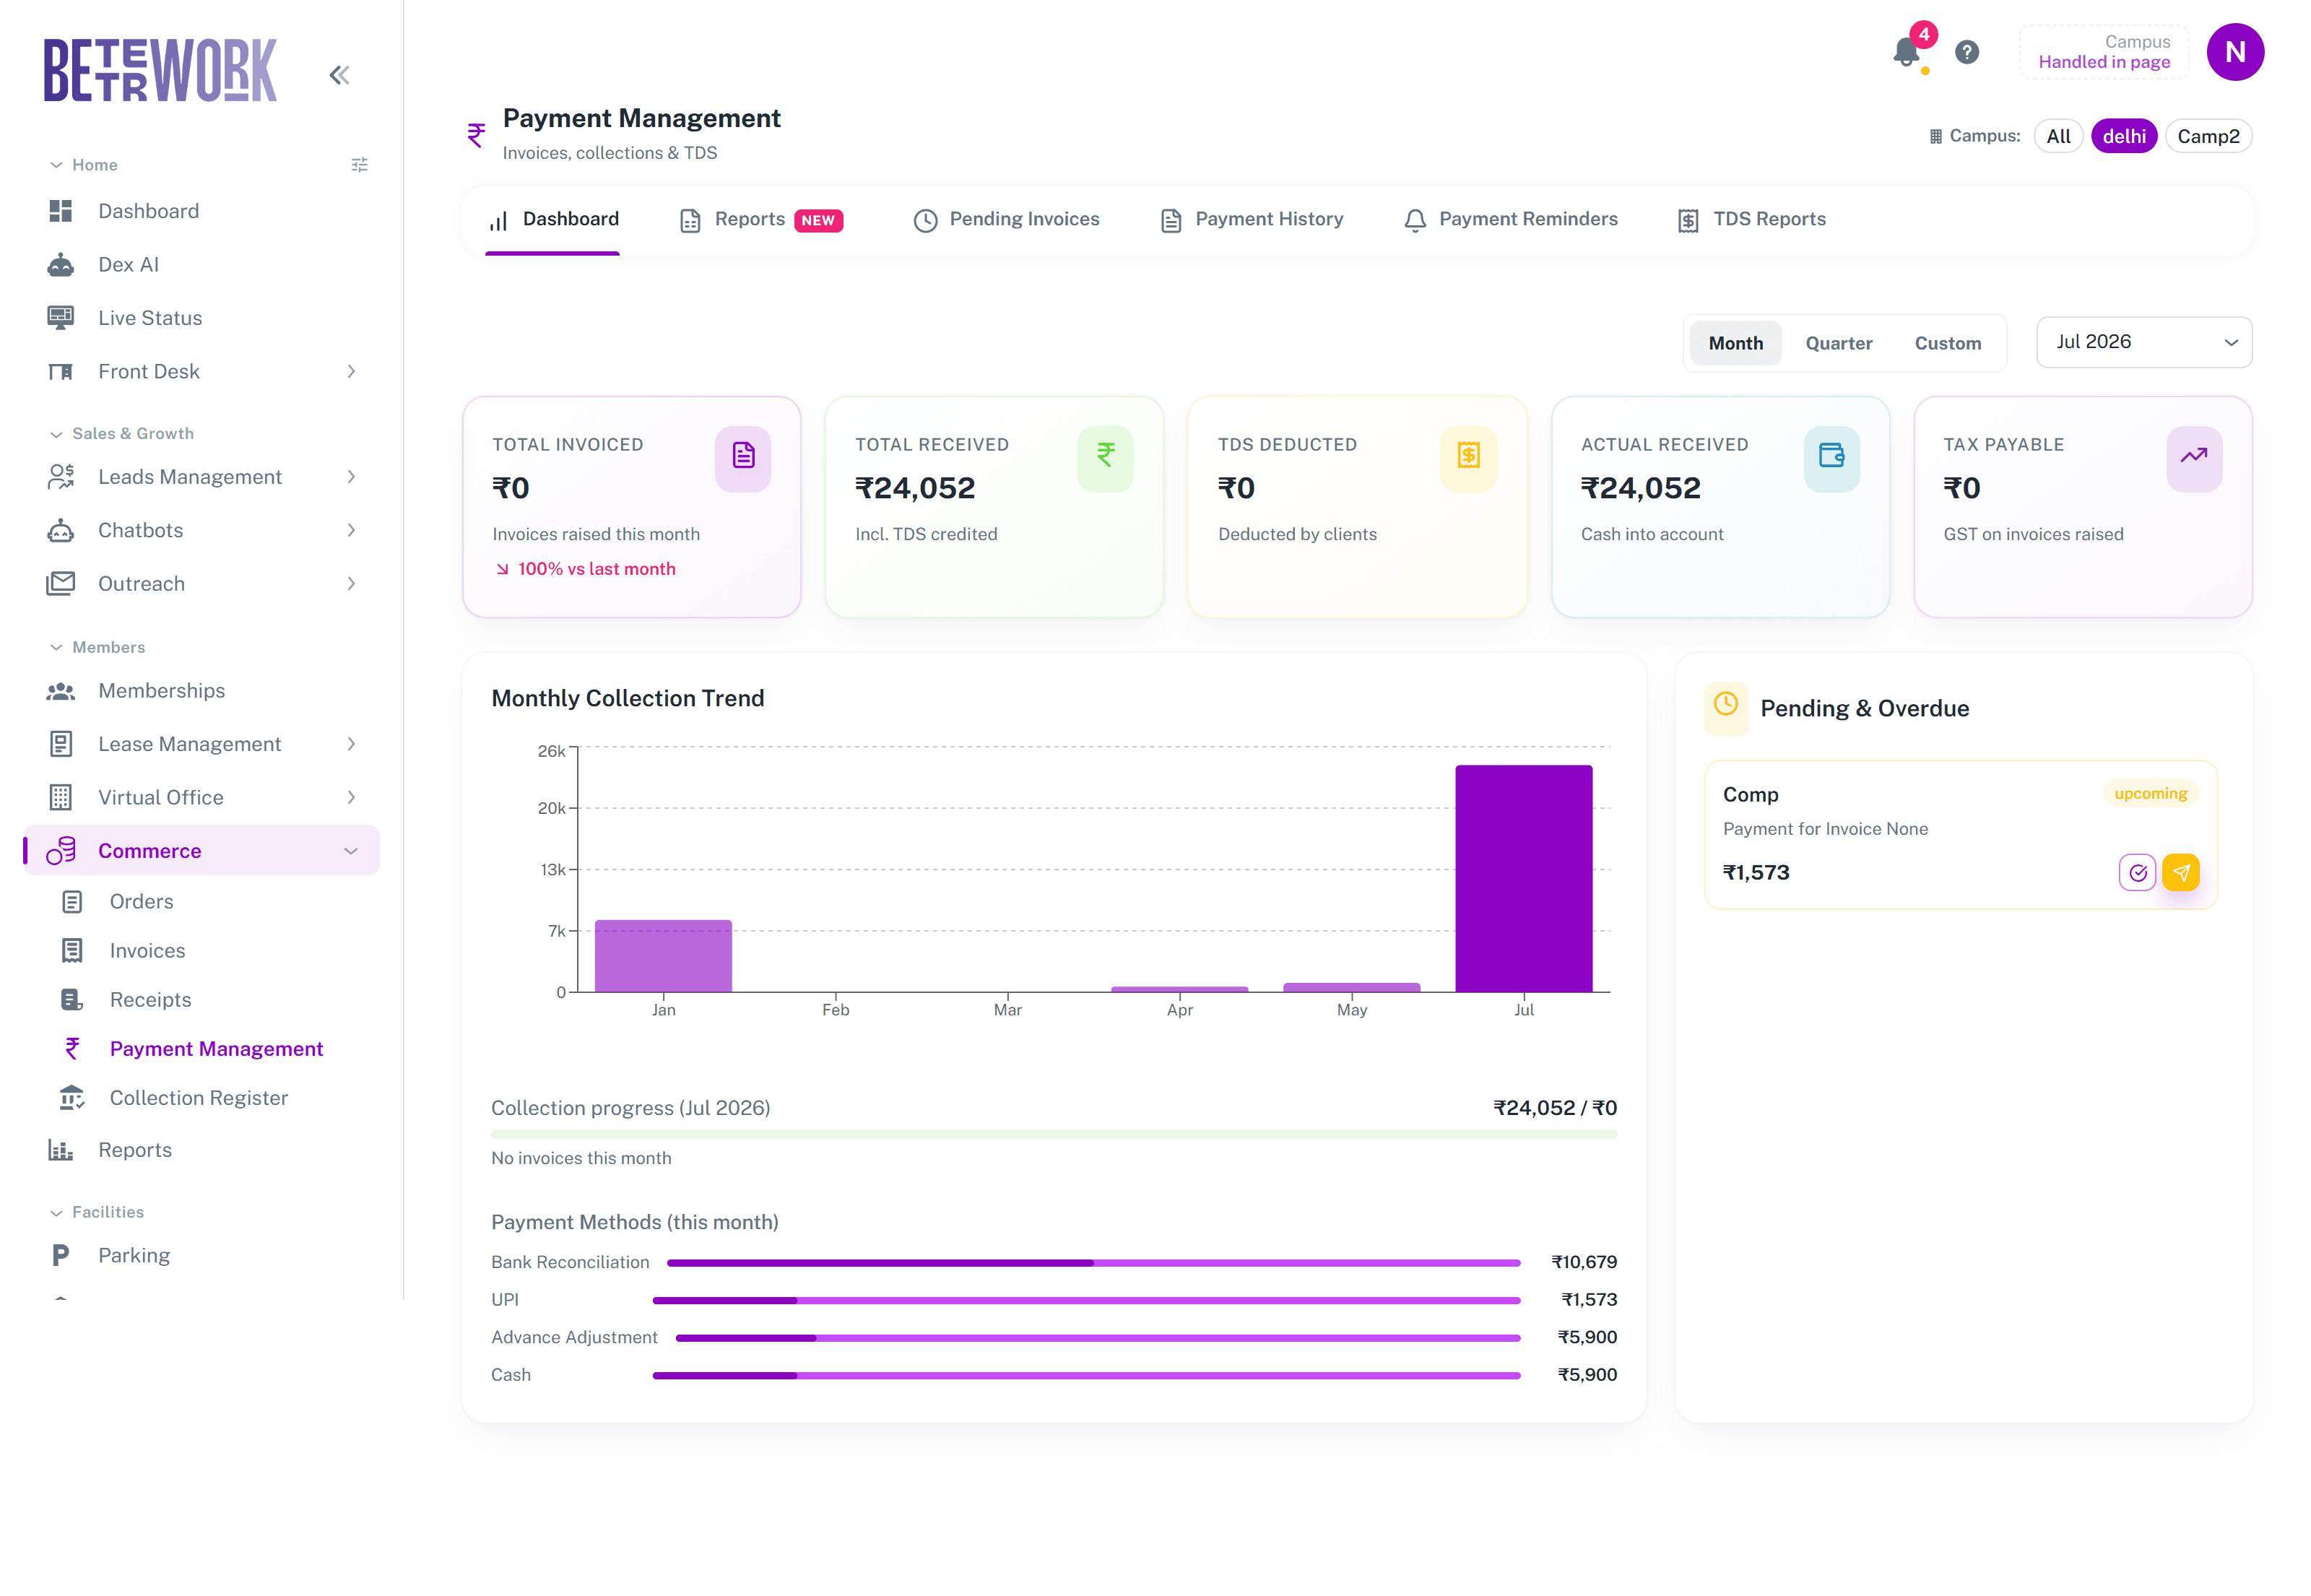Click the Total Received rupee icon

point(1105,458)
